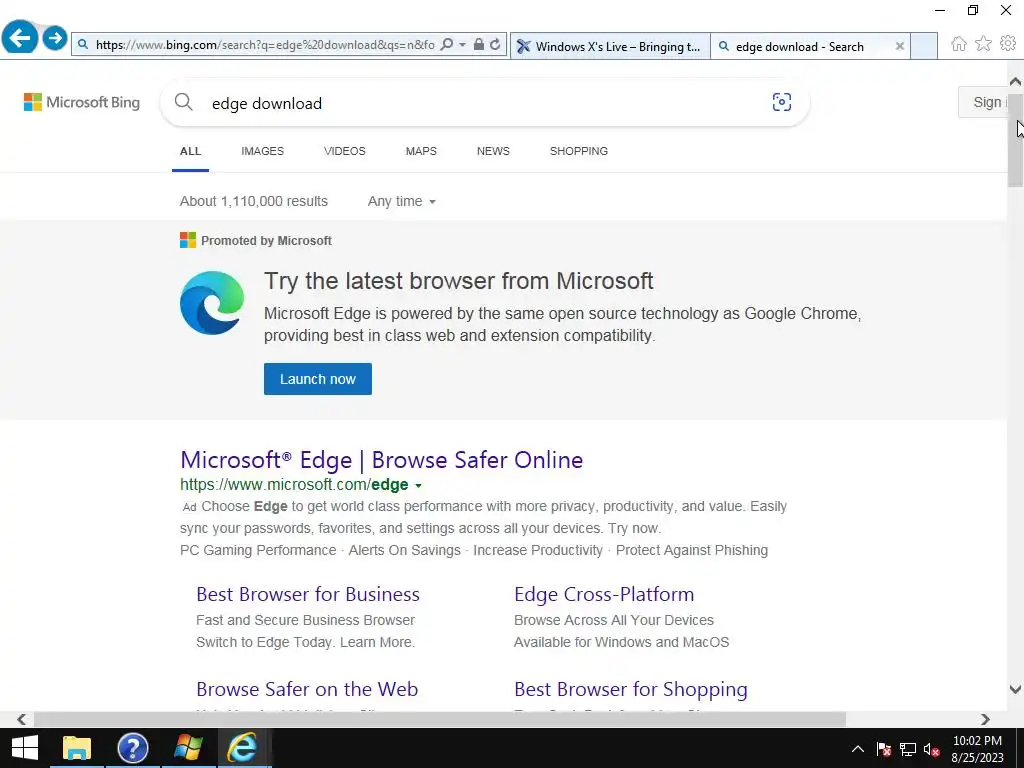View the security lock icon in the address bar

[479, 45]
